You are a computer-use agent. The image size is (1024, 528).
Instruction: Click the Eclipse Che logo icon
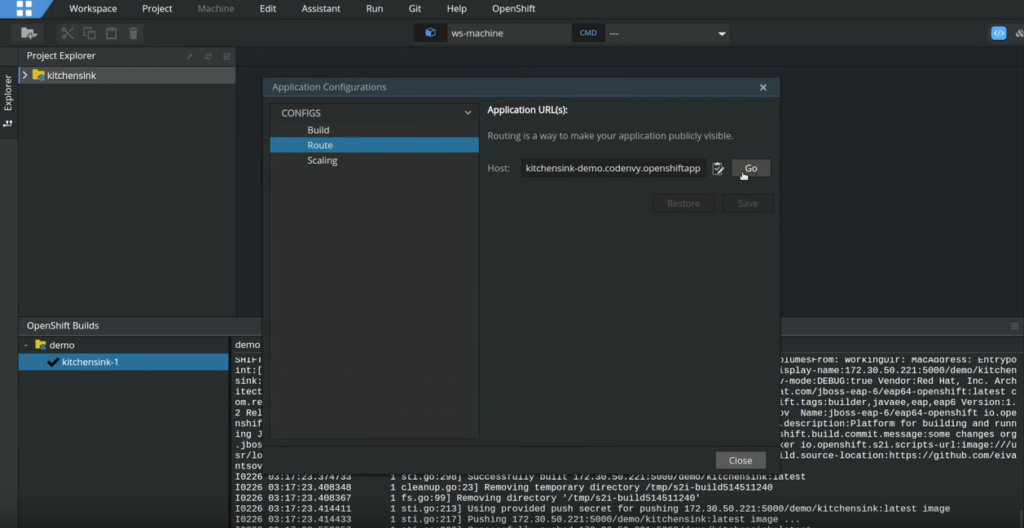(x=23, y=9)
